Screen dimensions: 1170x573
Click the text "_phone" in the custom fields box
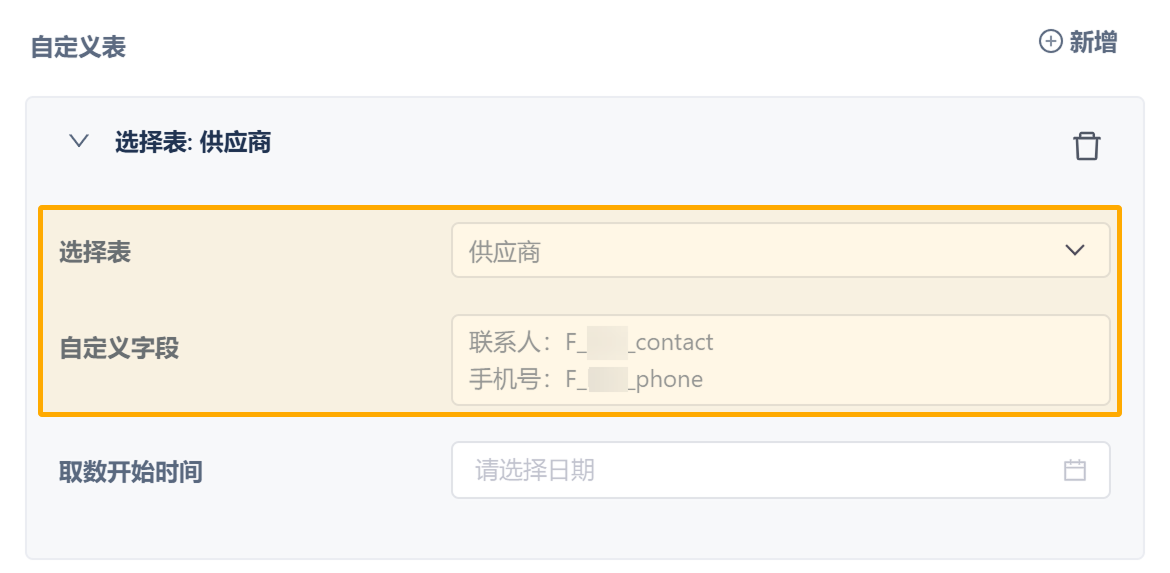(665, 379)
